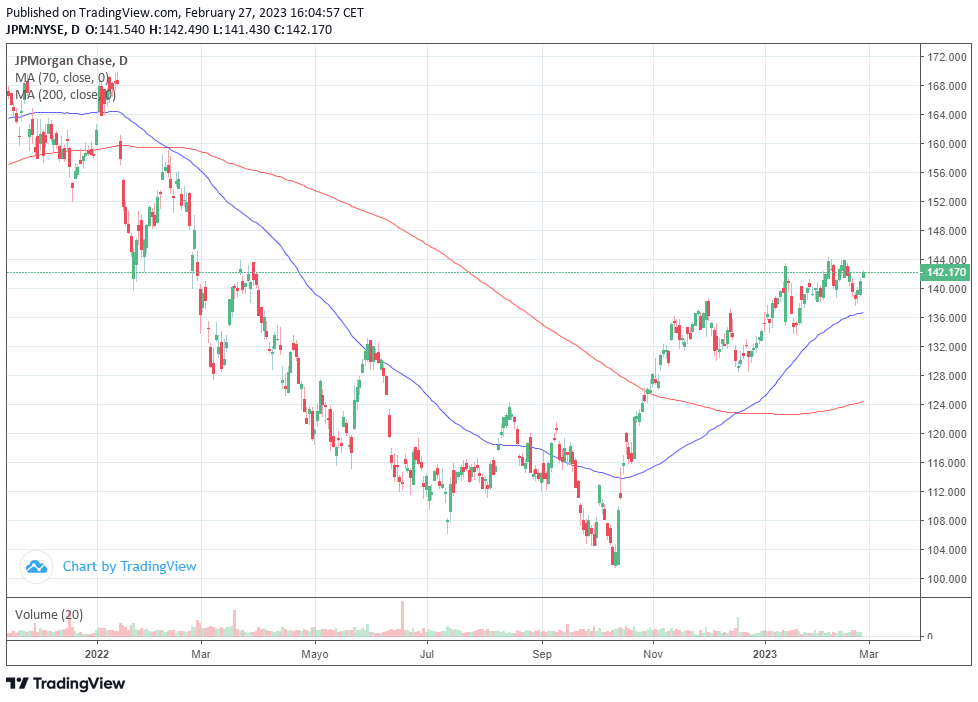Image resolution: width=978 pixels, height=702 pixels.
Task: Click the TradingView cloud logo icon
Action: 36,567
